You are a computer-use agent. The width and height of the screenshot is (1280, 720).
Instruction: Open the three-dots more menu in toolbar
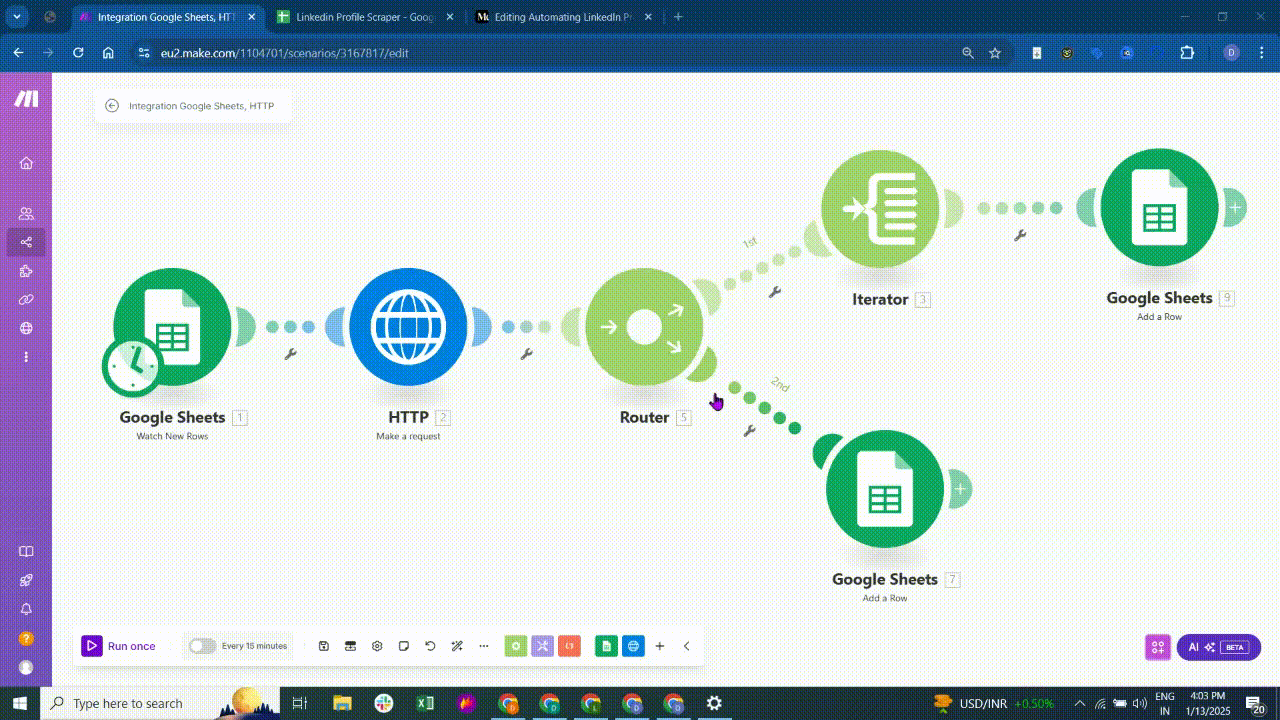[484, 646]
